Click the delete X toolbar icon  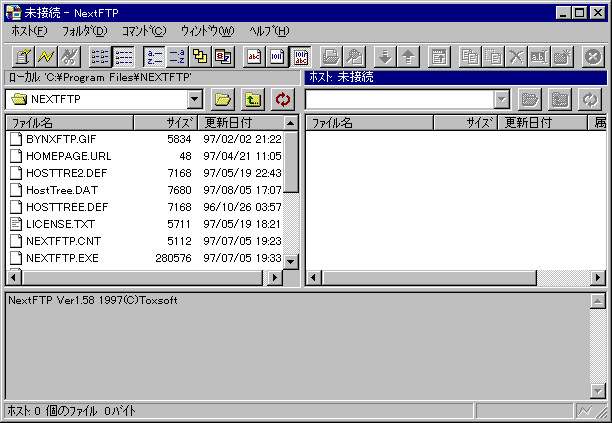[x=516, y=57]
